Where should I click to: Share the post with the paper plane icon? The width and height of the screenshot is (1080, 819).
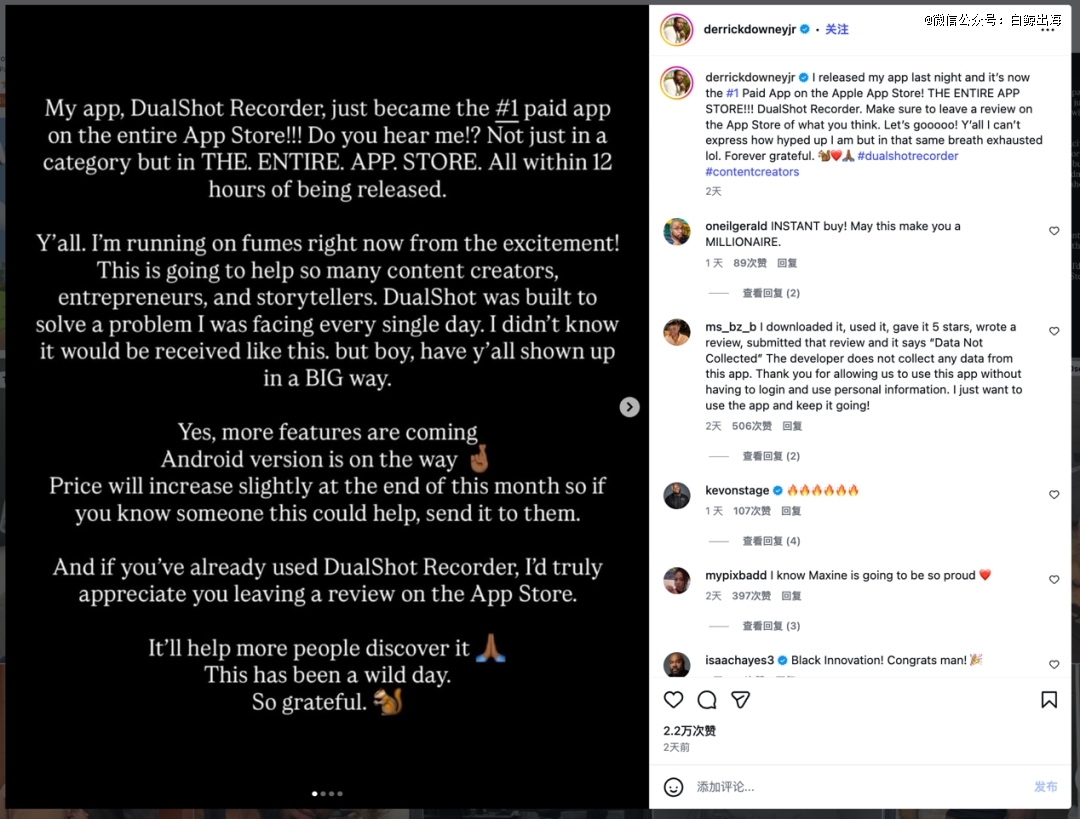click(x=740, y=700)
